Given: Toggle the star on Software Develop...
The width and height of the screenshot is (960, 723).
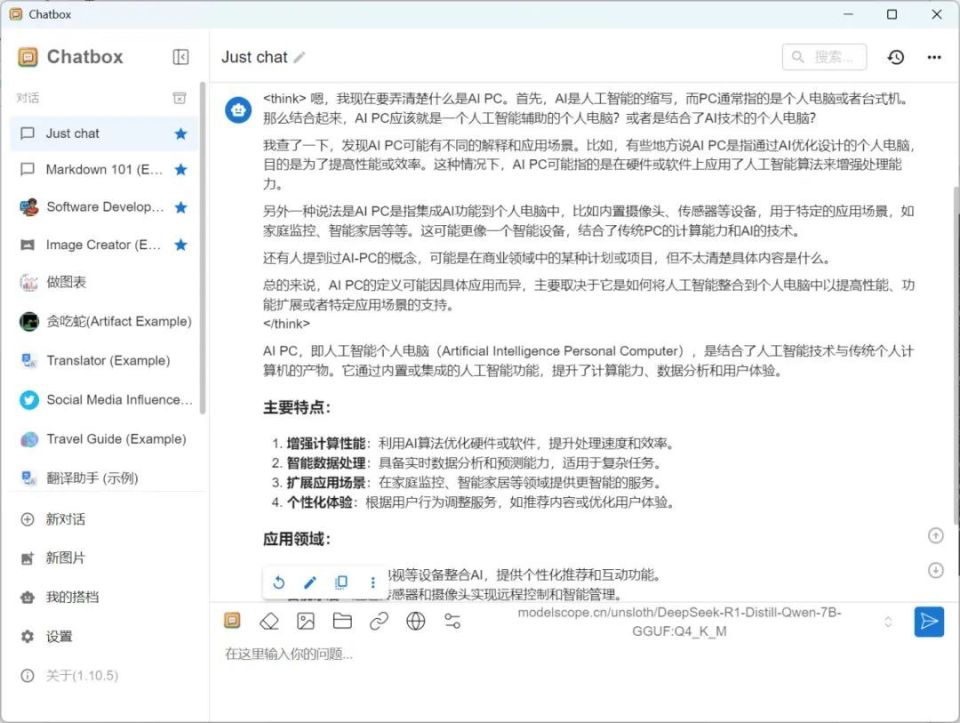Looking at the screenshot, I should point(181,207).
